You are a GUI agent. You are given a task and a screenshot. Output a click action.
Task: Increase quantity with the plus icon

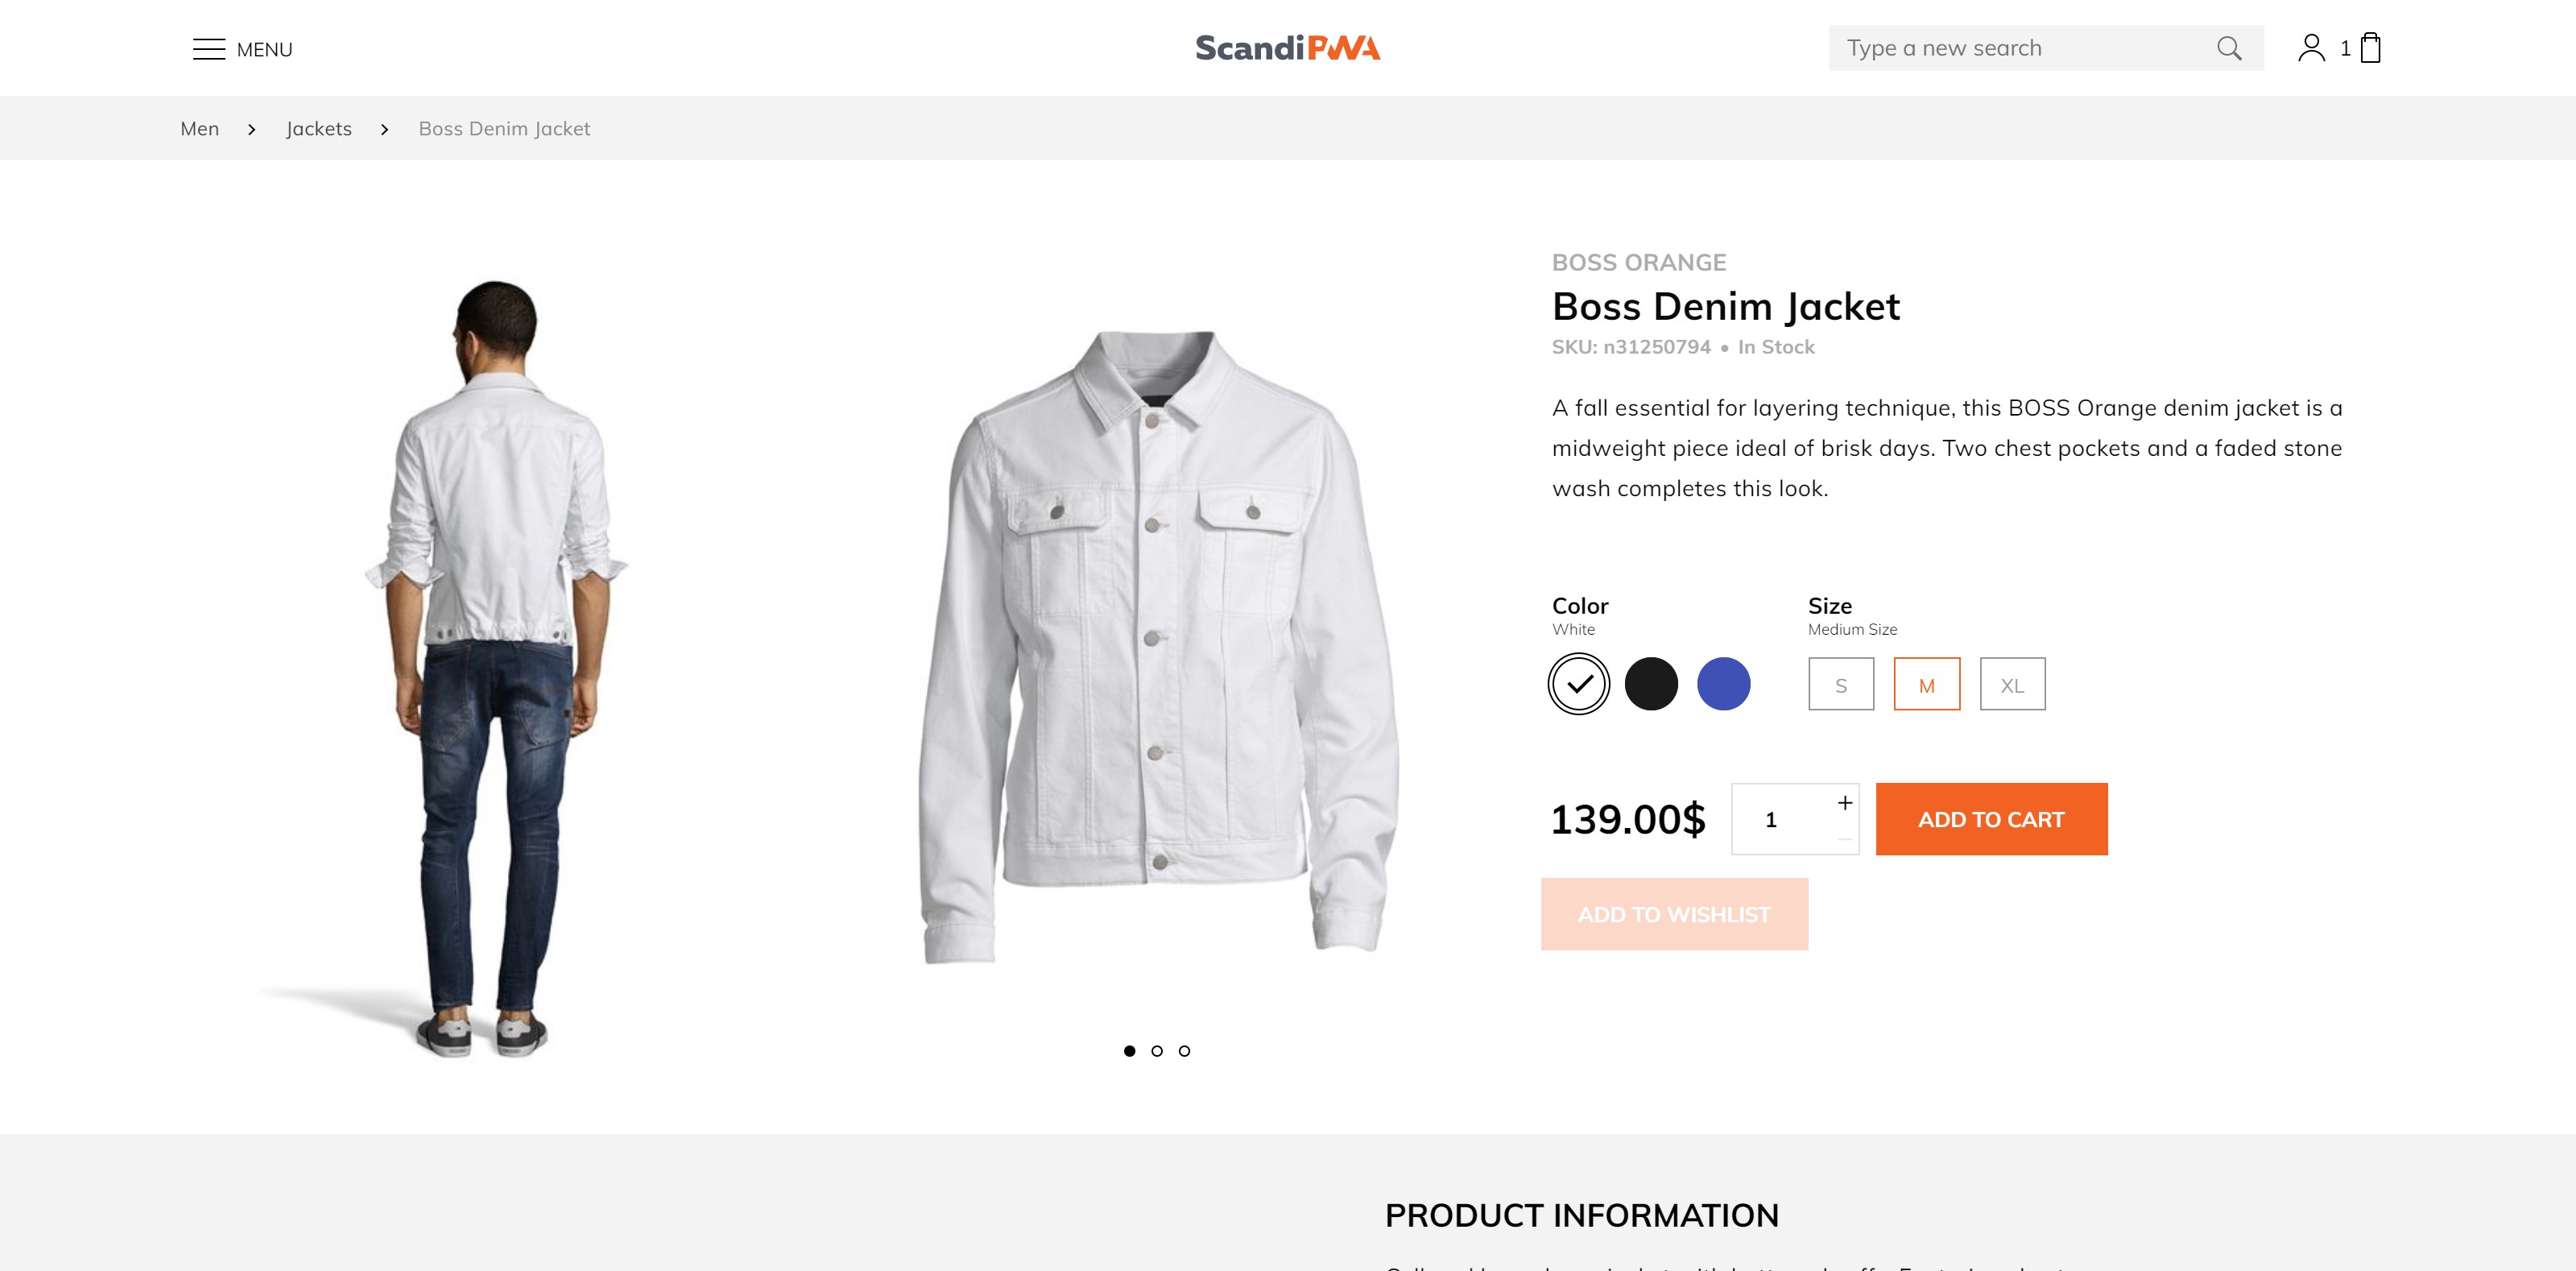(1845, 802)
